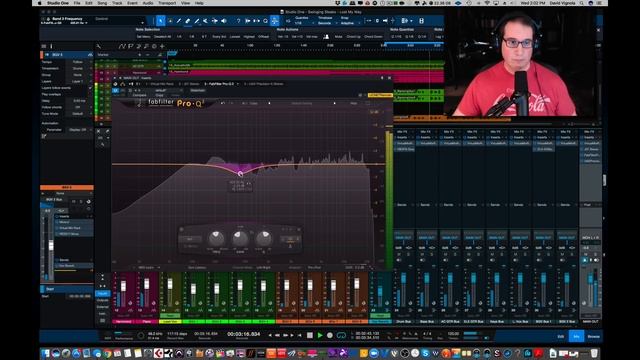Switch to the second plugin tab
This screenshot has width=640, height=360.
coord(190,84)
